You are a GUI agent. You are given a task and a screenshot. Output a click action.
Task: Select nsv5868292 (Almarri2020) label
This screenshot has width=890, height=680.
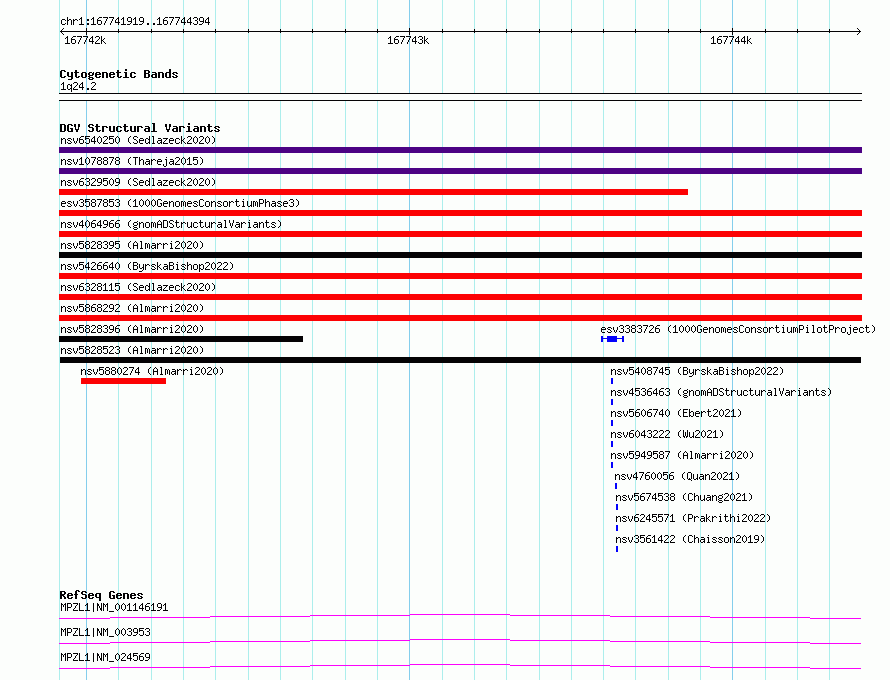pyautogui.click(x=132, y=308)
